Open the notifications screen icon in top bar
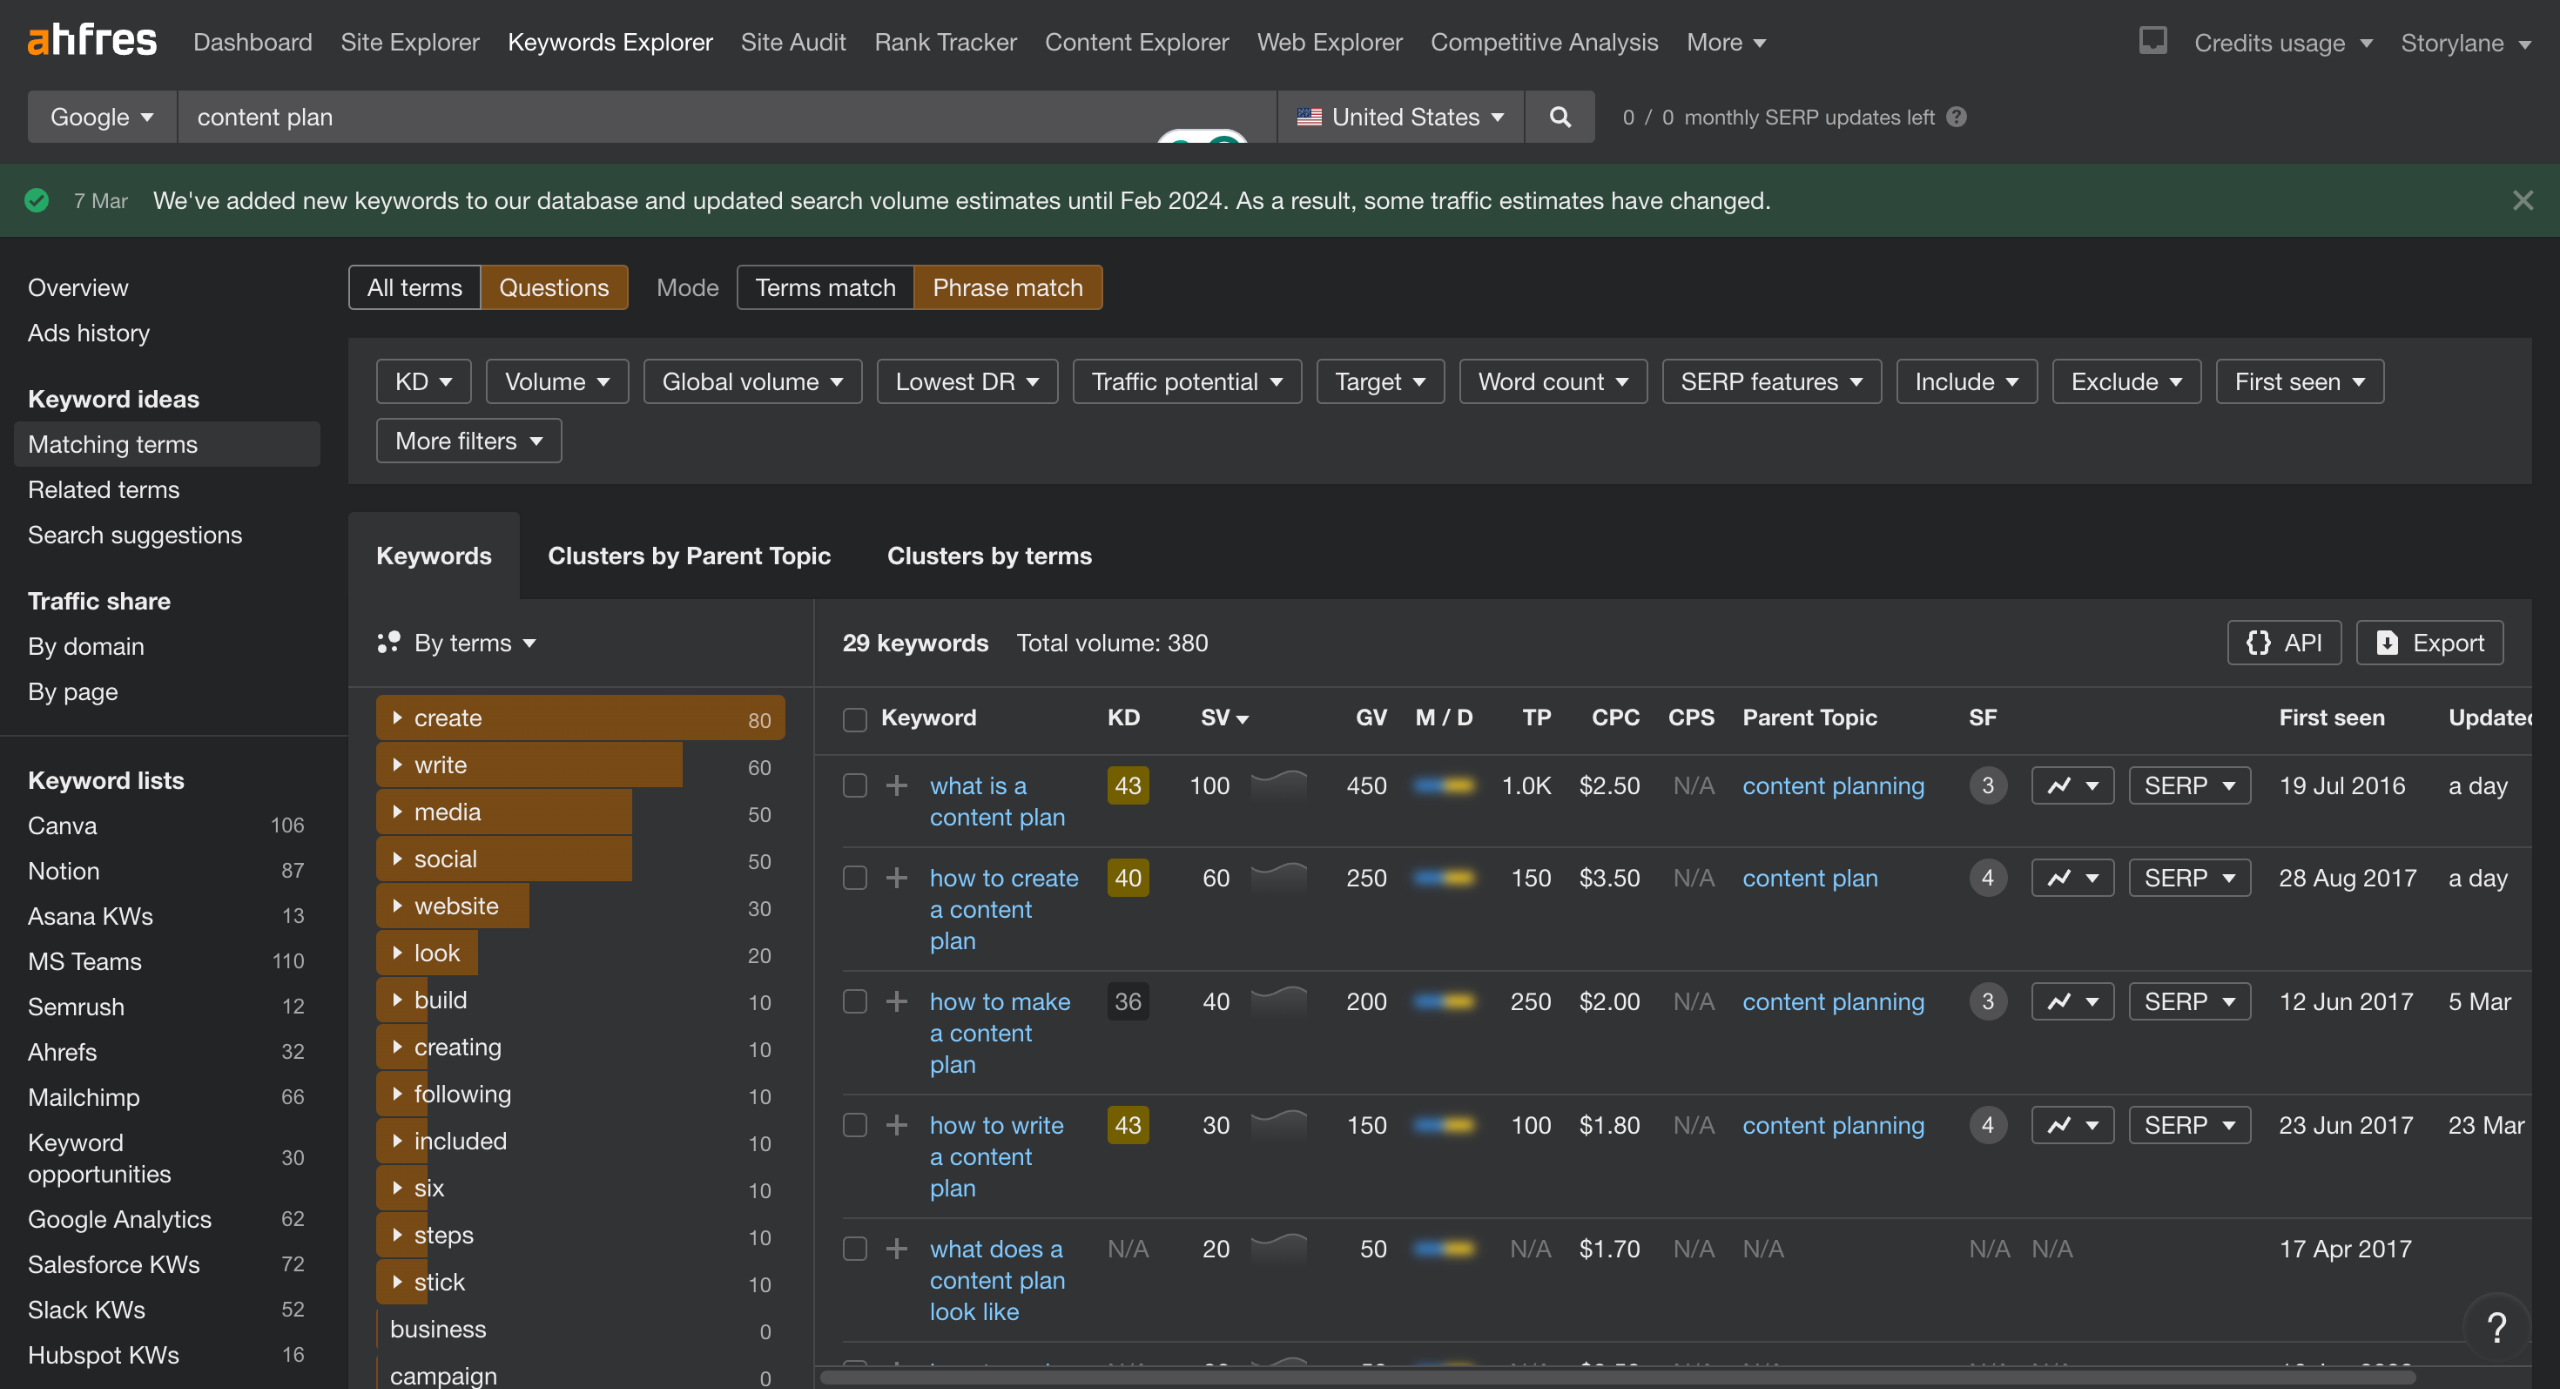This screenshot has width=2560, height=1389. coord(2152,41)
